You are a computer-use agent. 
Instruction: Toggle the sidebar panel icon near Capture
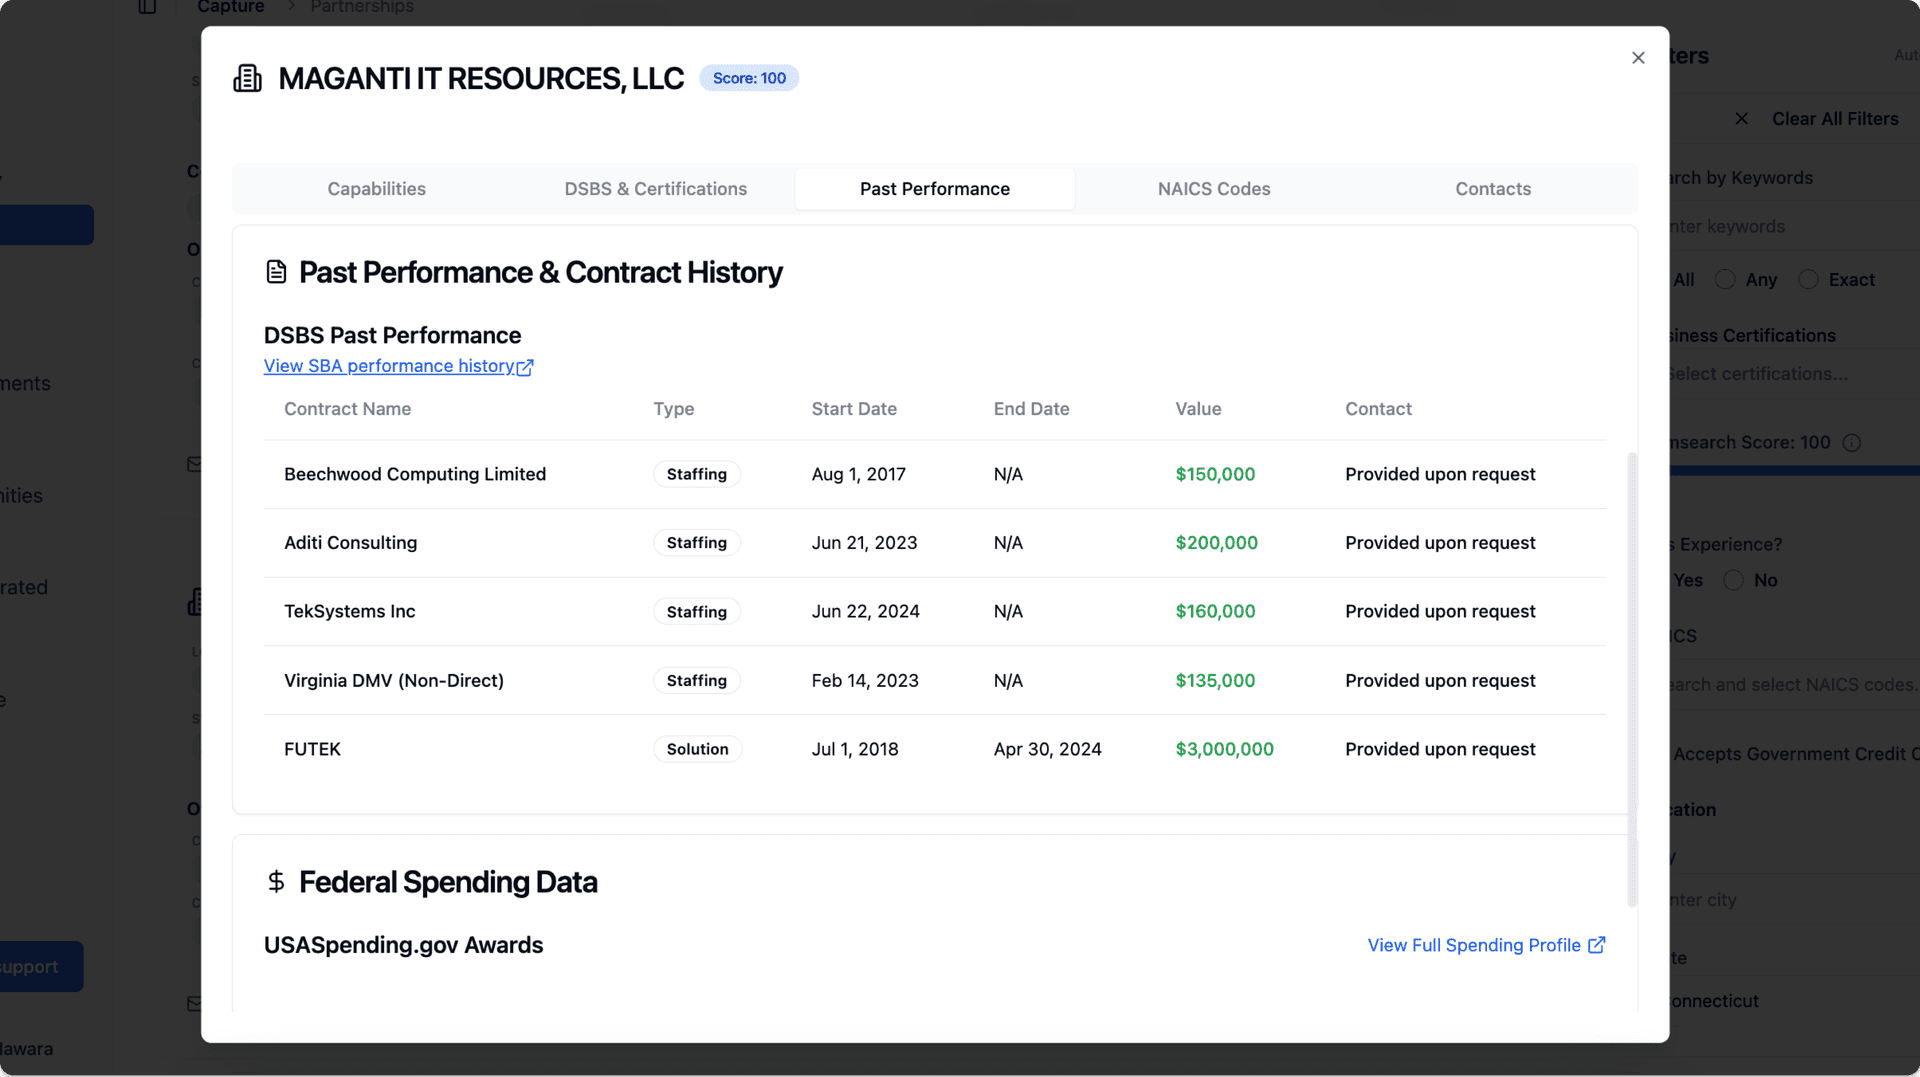click(147, 7)
